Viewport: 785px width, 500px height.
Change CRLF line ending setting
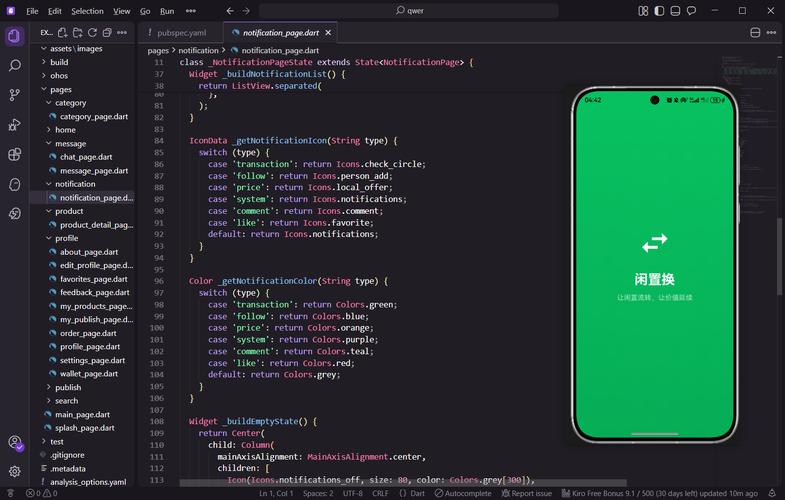(380, 493)
